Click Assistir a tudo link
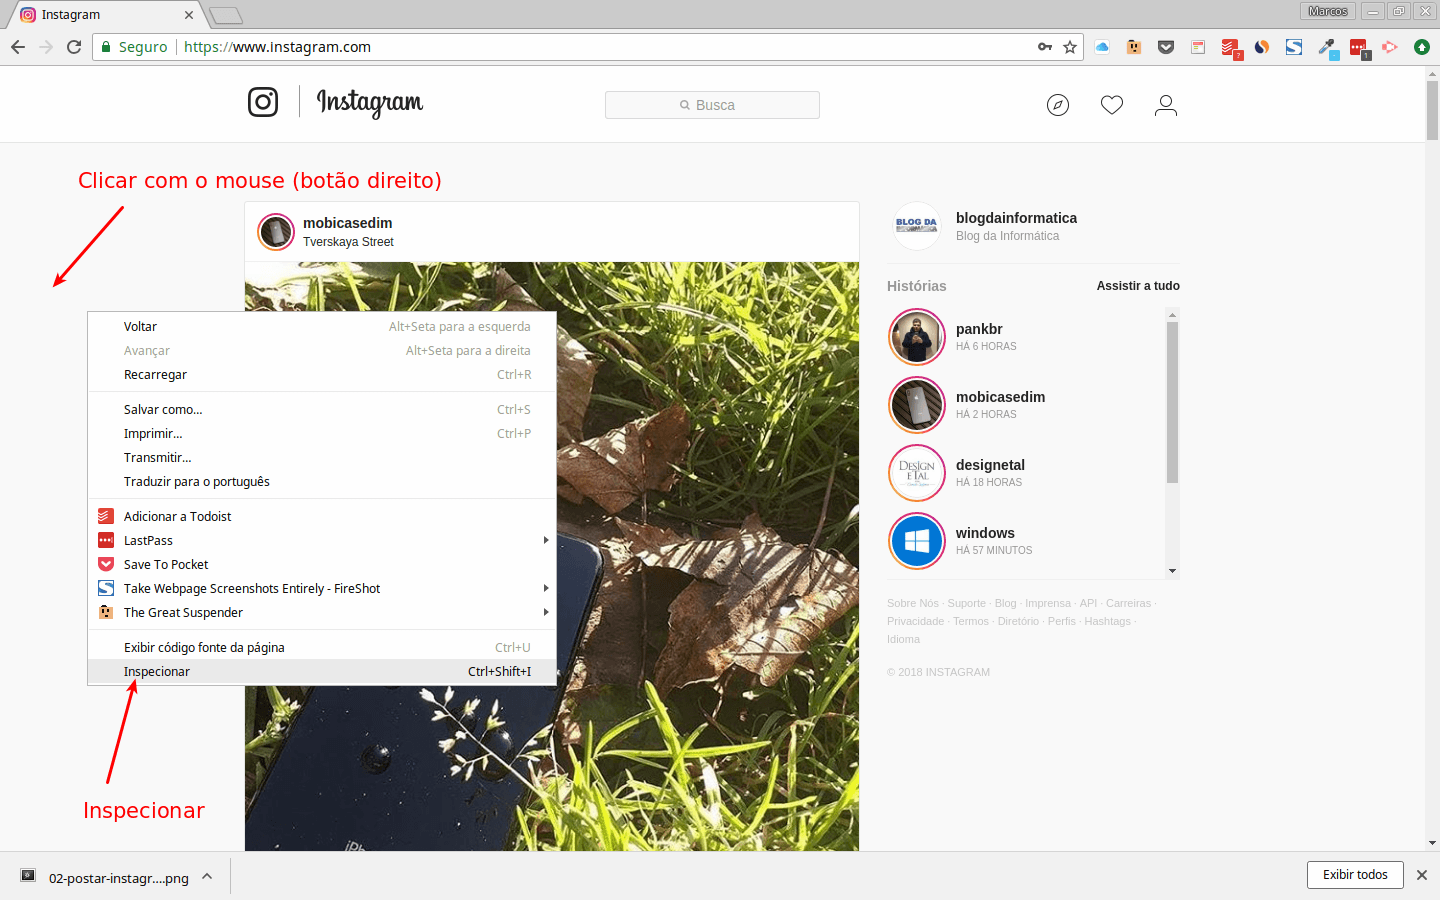The width and height of the screenshot is (1440, 900). 1138,286
